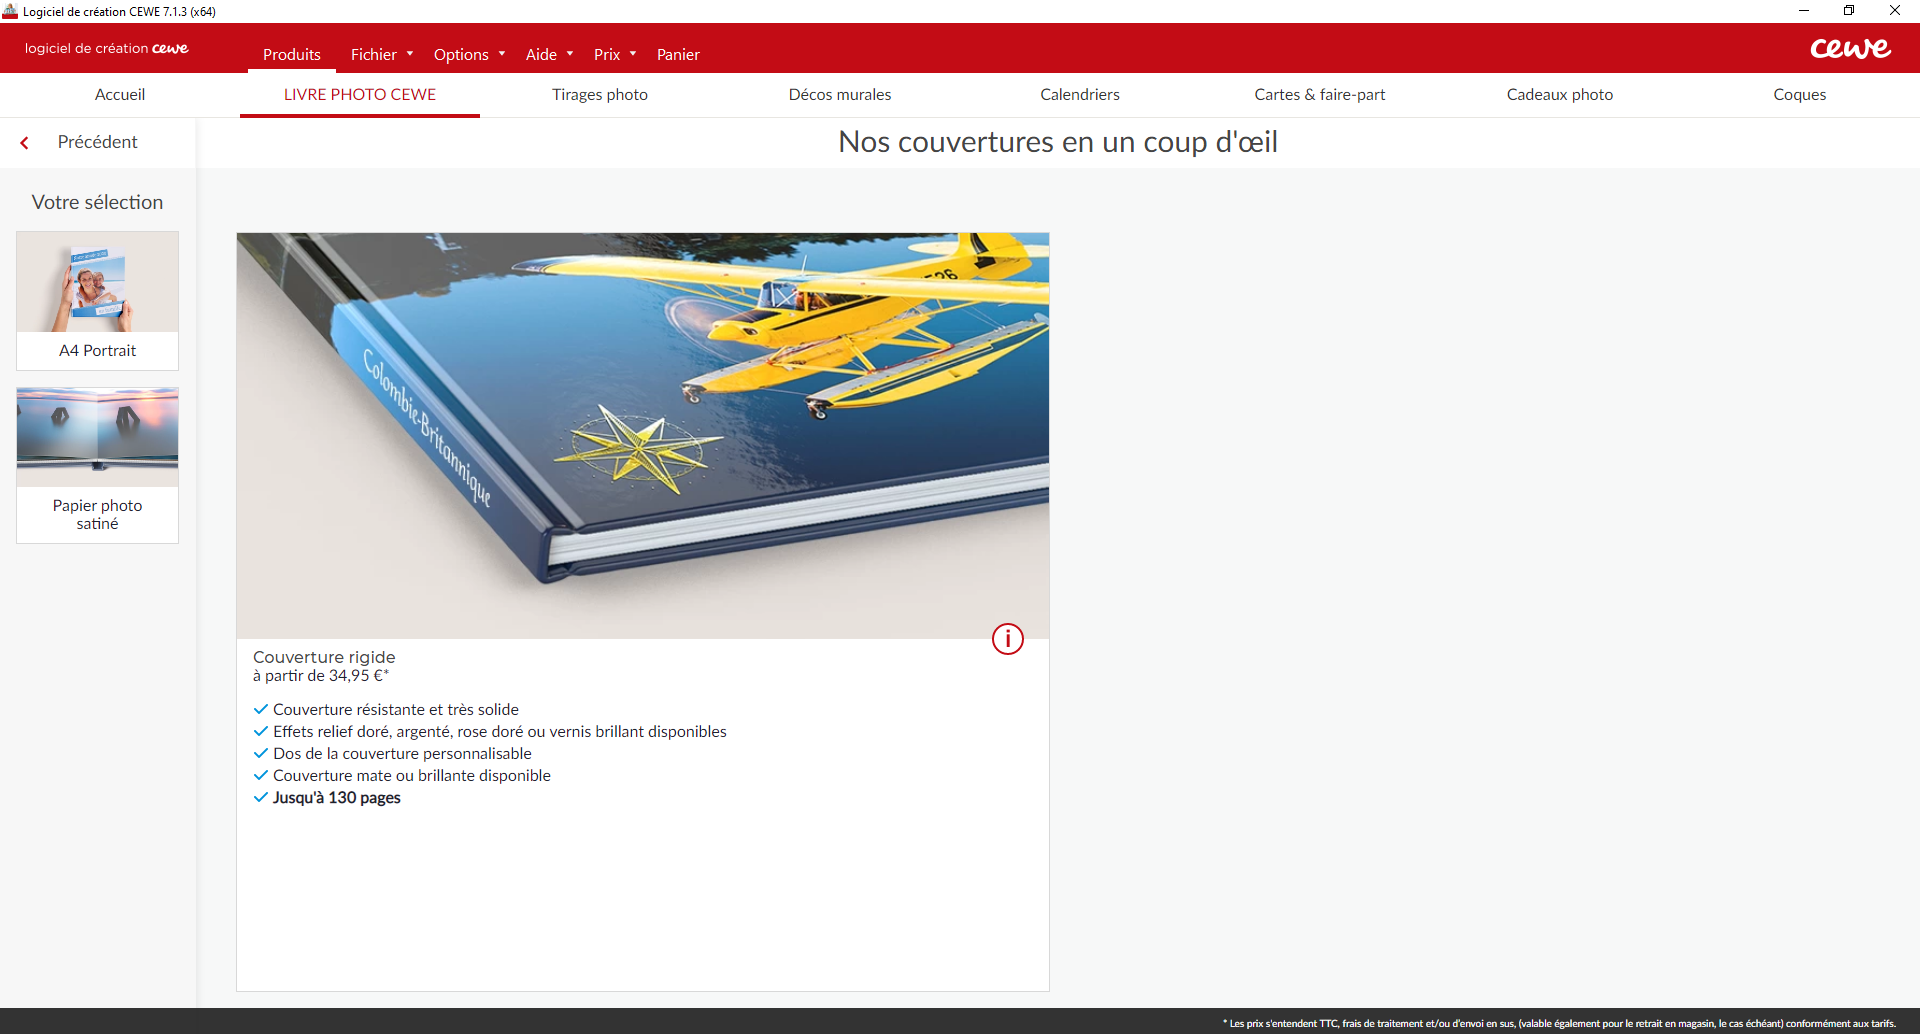Go to the Accueil tab
Image resolution: width=1920 pixels, height=1034 pixels.
(x=120, y=94)
